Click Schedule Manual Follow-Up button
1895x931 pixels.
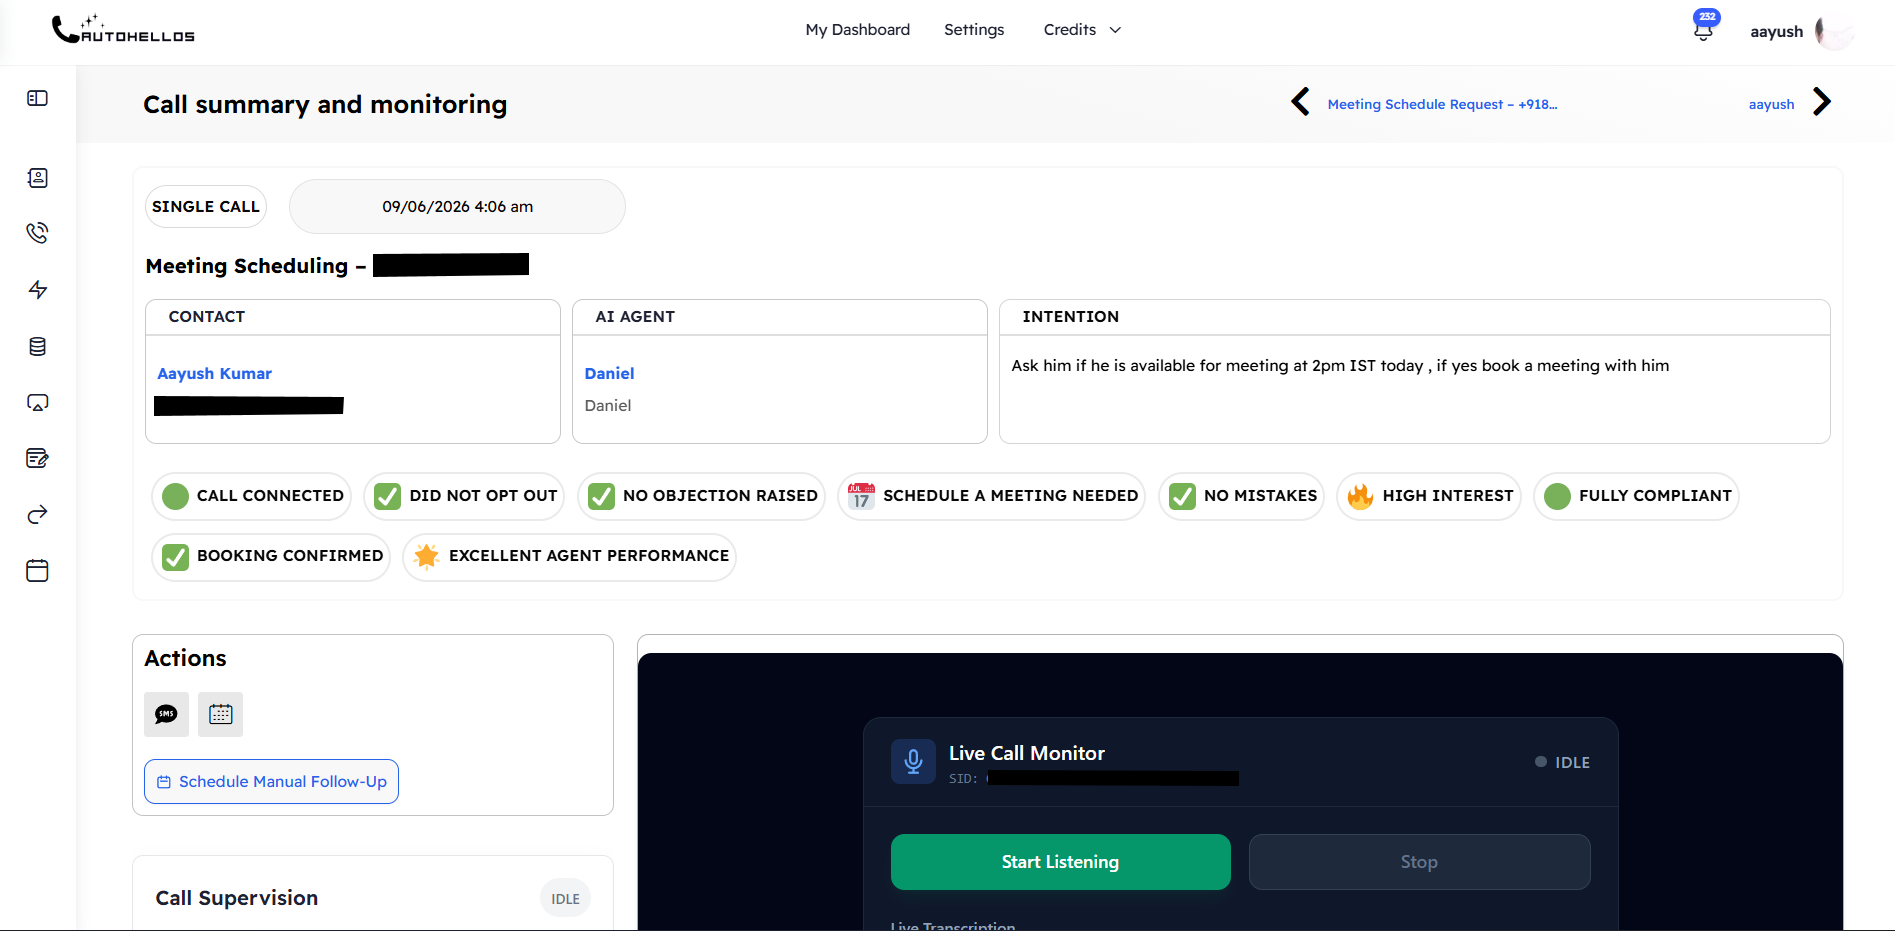pos(272,781)
